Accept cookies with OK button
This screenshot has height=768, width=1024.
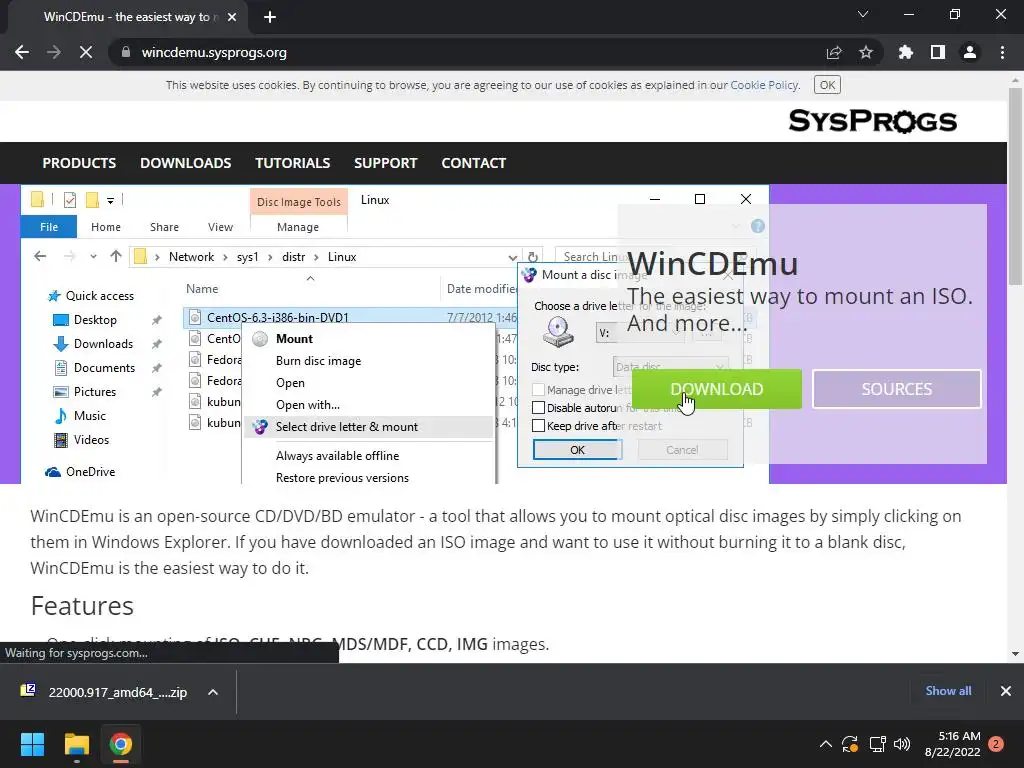pyautogui.click(x=827, y=85)
